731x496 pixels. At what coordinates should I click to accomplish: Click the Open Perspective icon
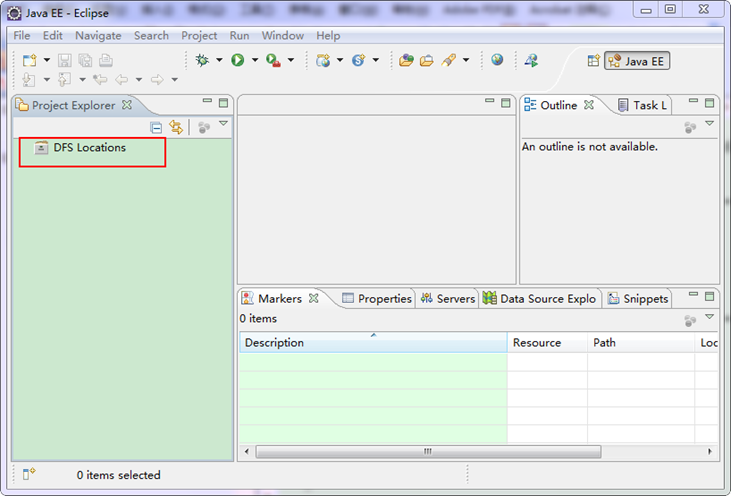(593, 61)
